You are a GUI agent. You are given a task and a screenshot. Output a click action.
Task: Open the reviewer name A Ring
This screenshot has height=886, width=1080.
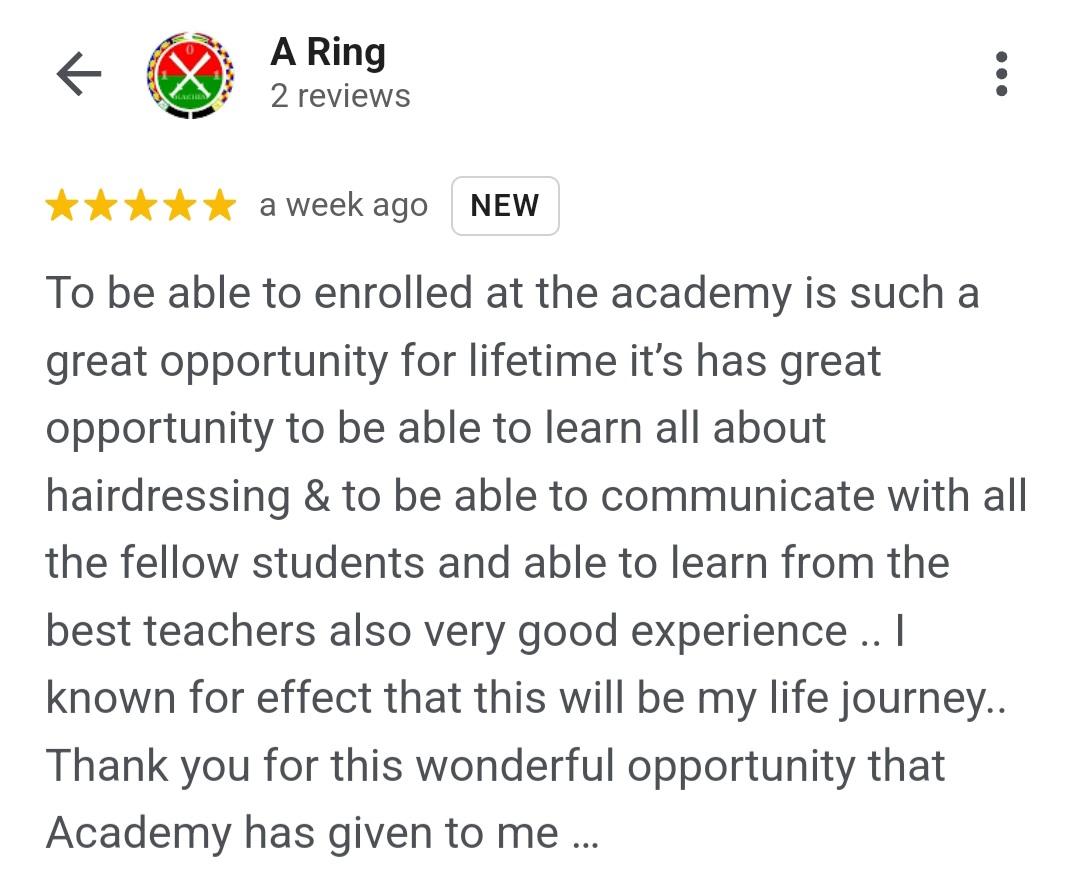[x=328, y=53]
